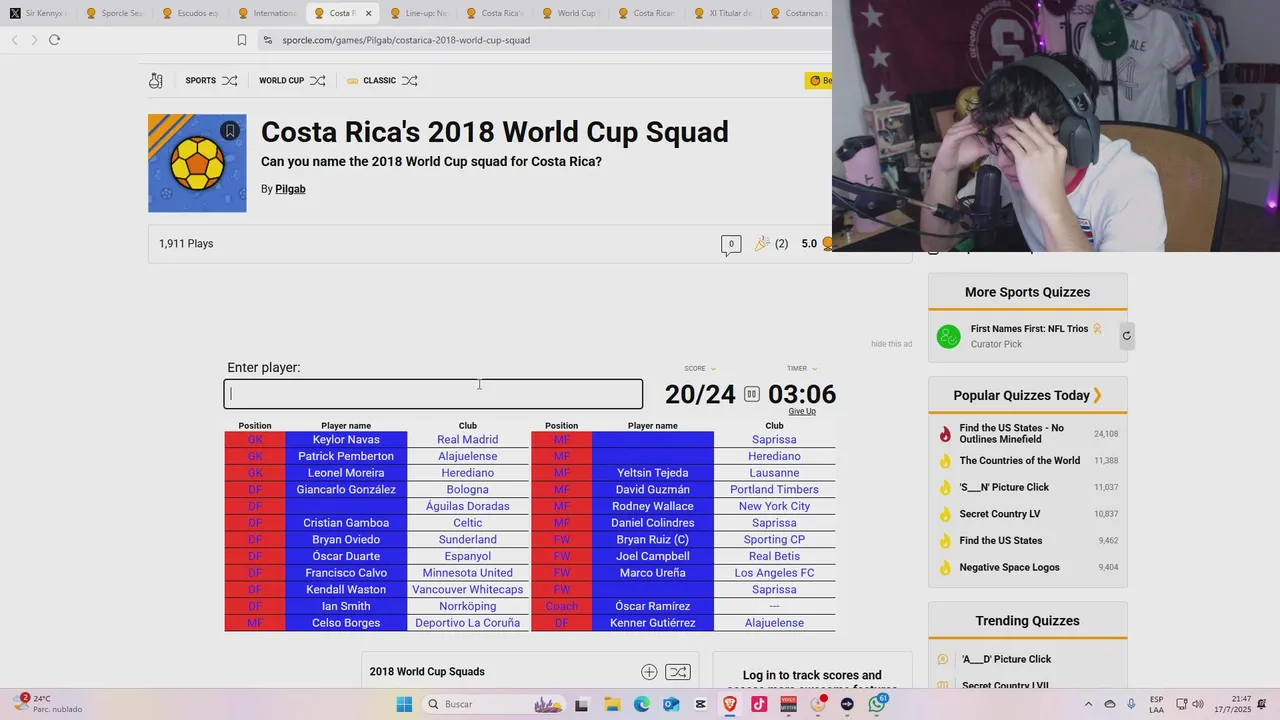Open the WORLD CUP category link
The image size is (1280, 720).
[x=281, y=81]
